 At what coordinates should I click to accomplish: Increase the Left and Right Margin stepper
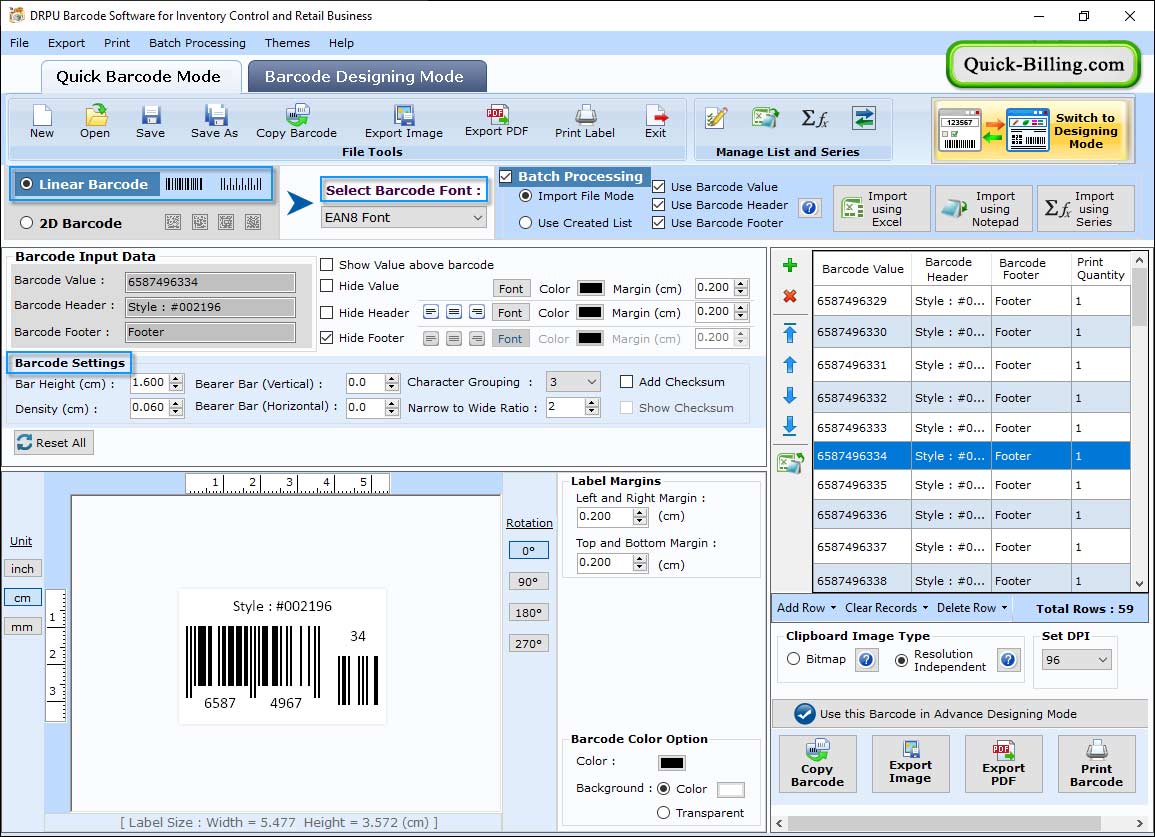(640, 512)
